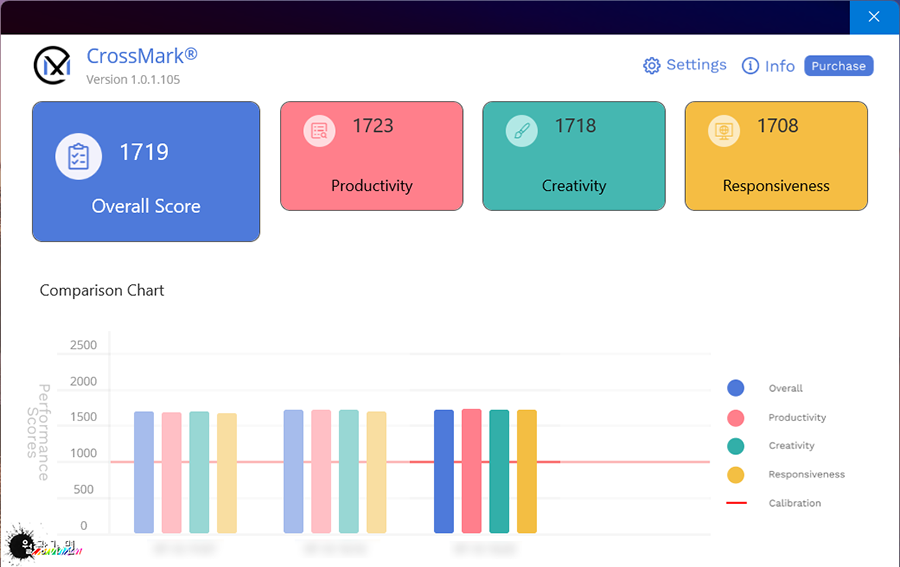This screenshot has height=567, width=900.
Task: Click the dark blue Overall bar
Action: click(444, 471)
